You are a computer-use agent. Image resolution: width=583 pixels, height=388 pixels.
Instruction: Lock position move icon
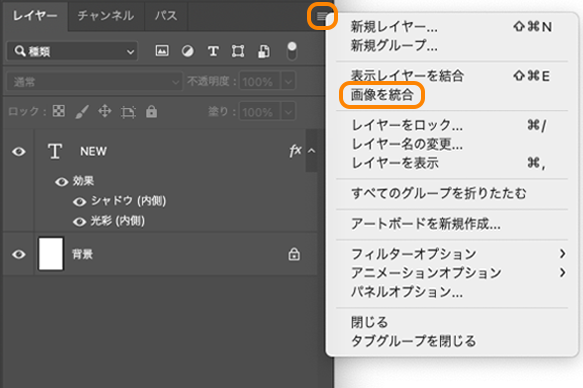105,111
